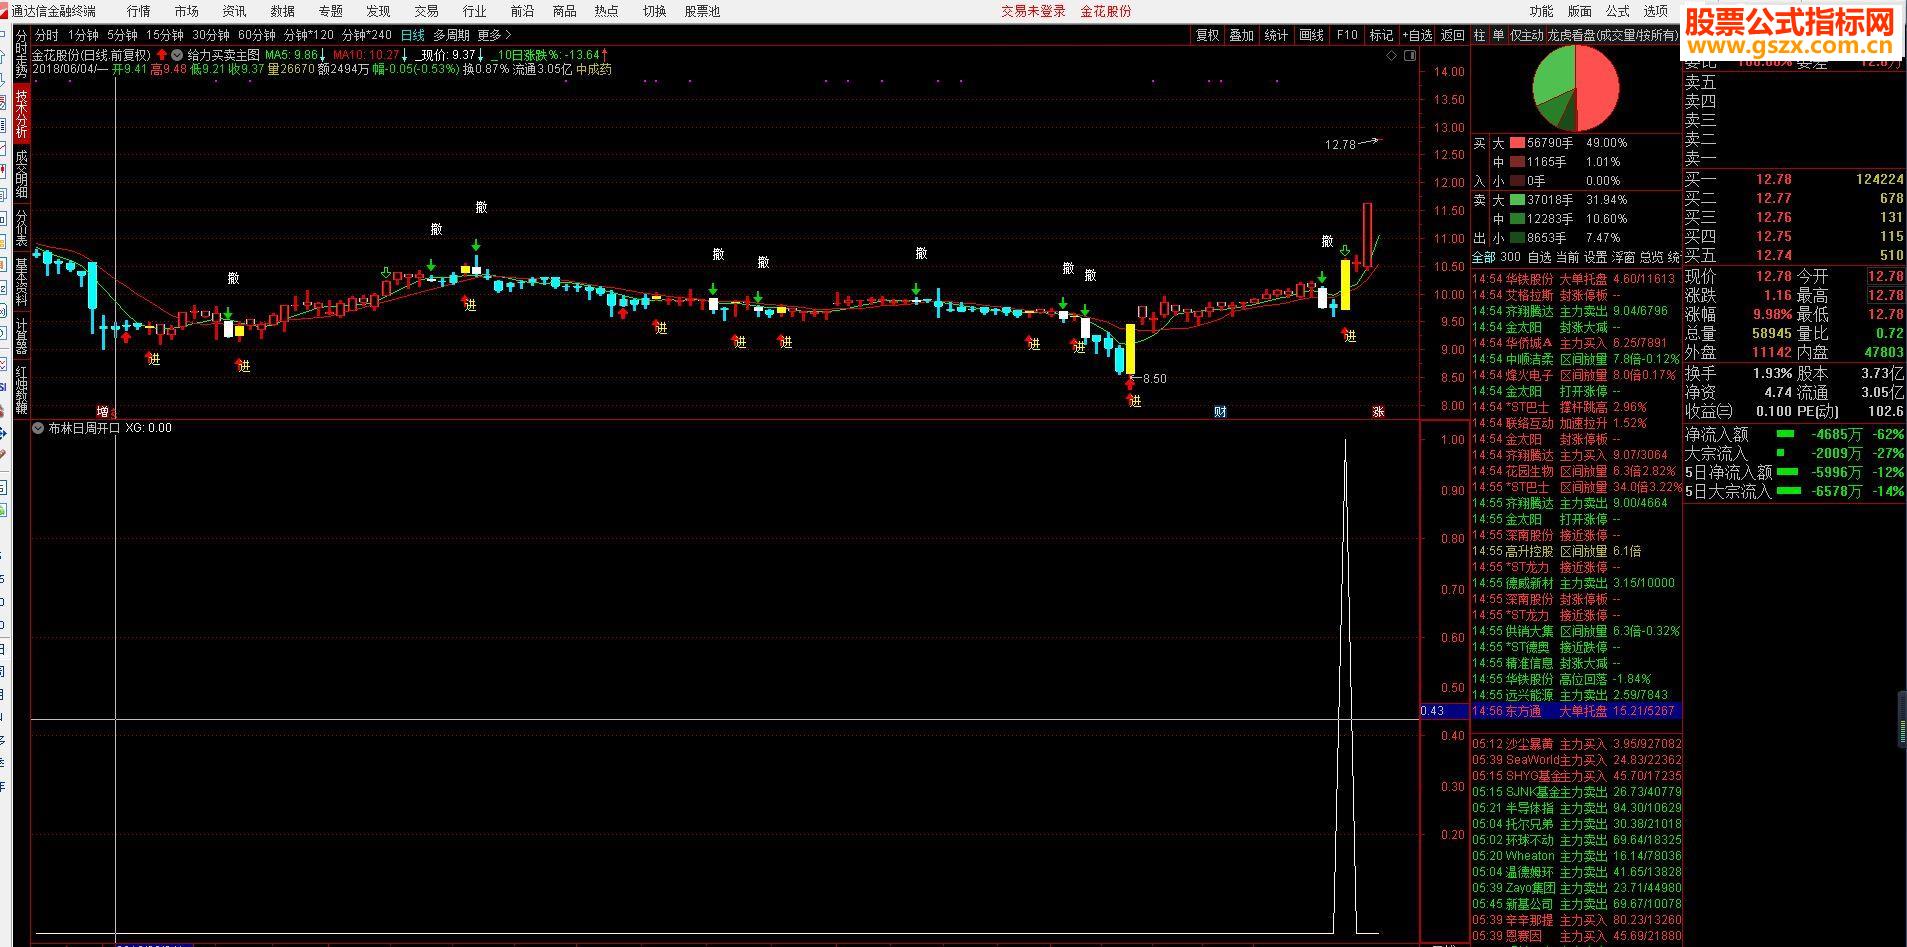The width and height of the screenshot is (1907, 947).
Task: Click the 金花股份 title link
Action: (x=1106, y=11)
